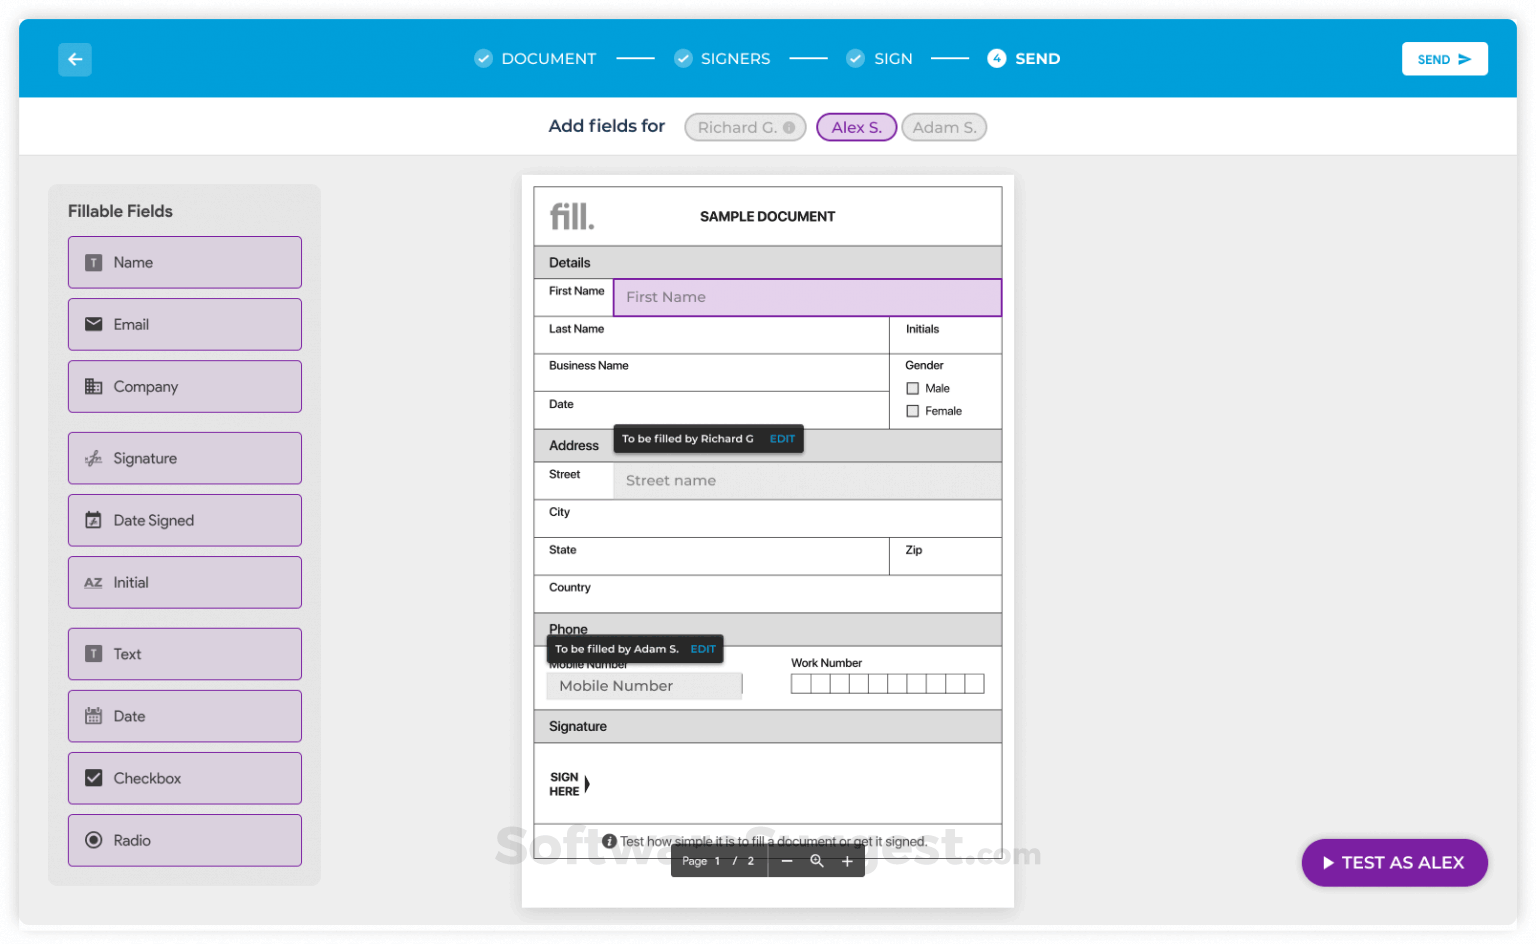Click the checkmark icon of the Sign step

point(855,58)
